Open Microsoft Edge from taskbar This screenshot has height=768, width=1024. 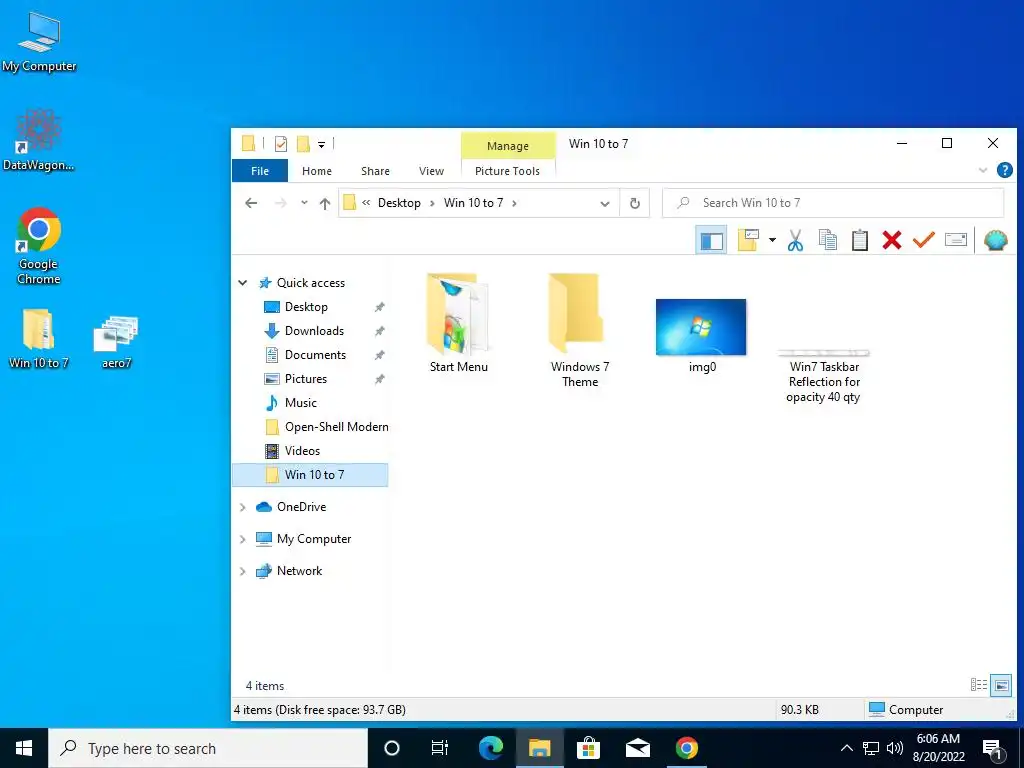tap(490, 748)
